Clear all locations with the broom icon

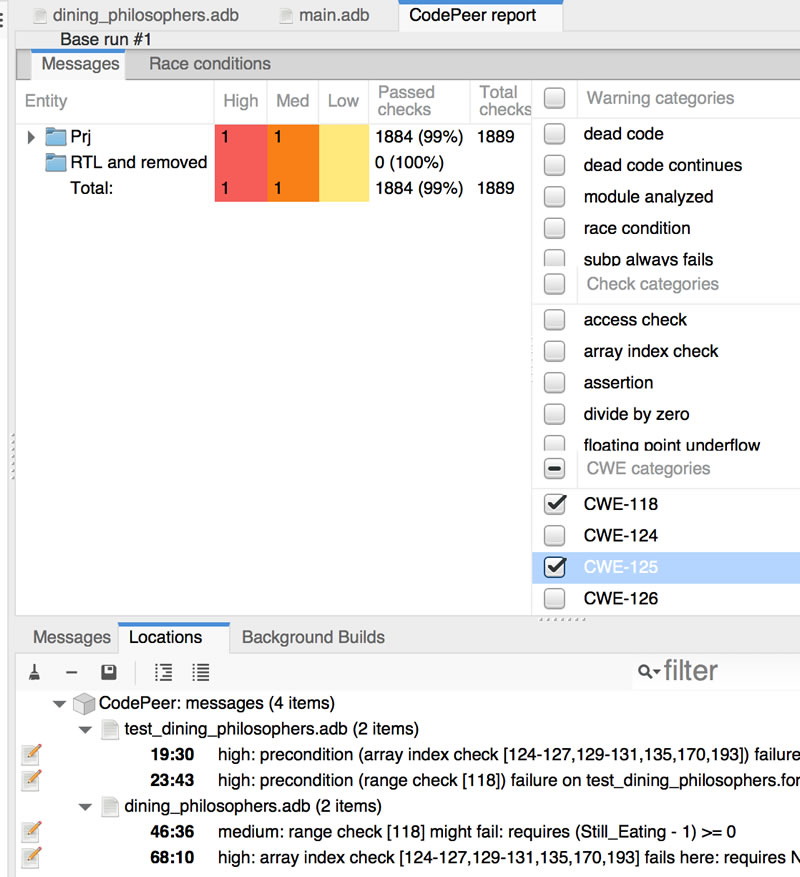(35, 672)
